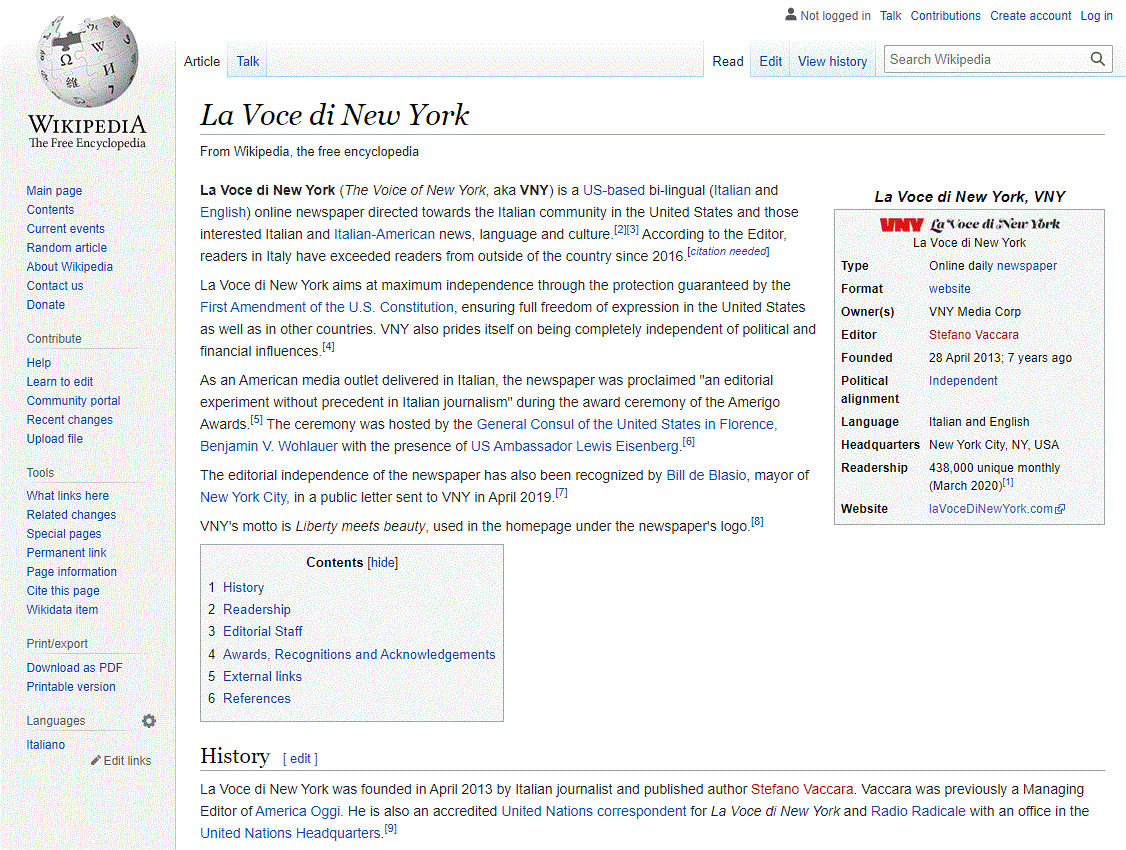Open Italian-American link in intro
1126x850 pixels.
(384, 234)
